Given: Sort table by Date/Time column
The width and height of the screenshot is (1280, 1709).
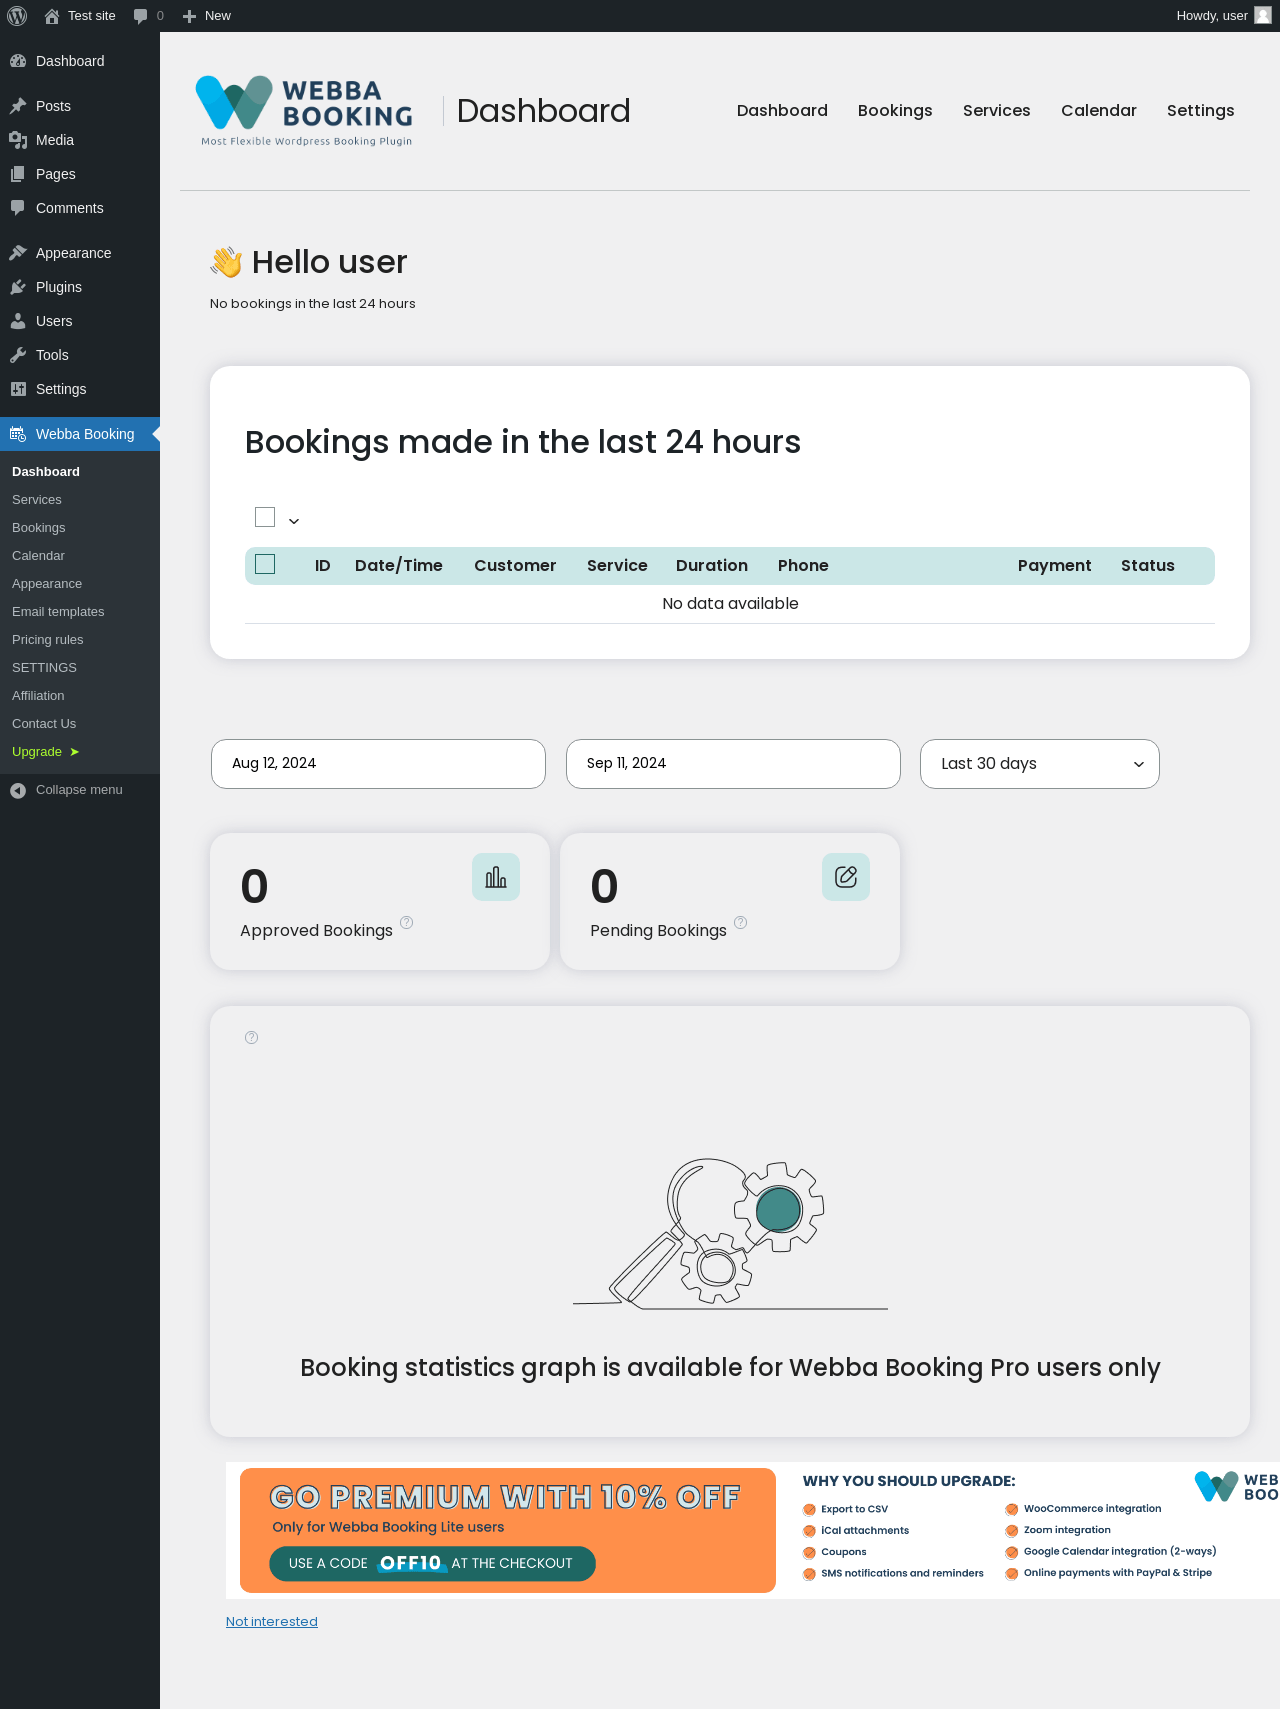Looking at the screenshot, I should pos(399,566).
